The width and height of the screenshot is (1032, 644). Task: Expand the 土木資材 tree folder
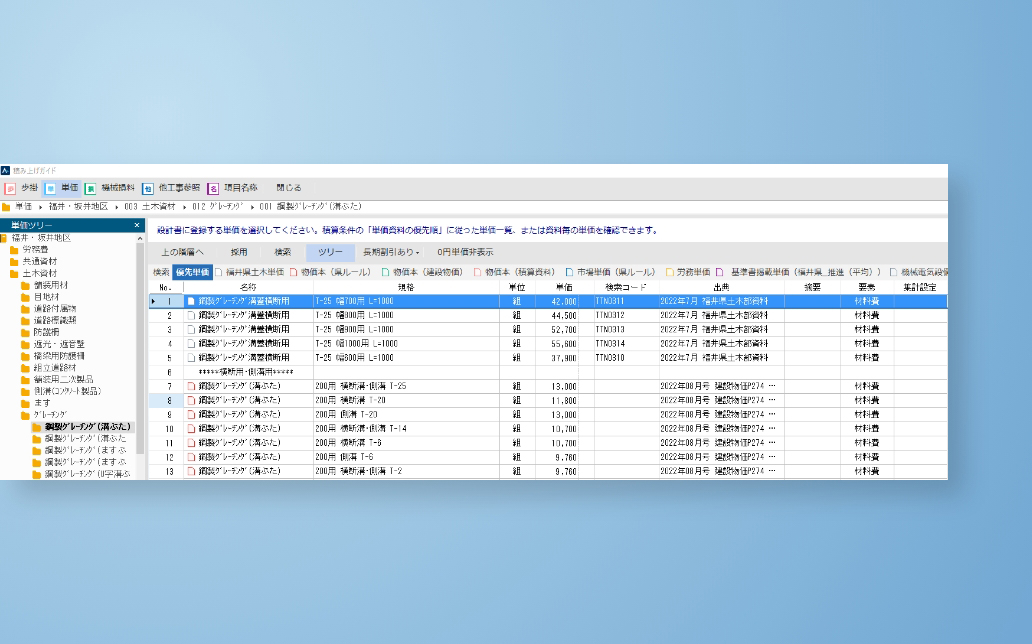(15, 273)
